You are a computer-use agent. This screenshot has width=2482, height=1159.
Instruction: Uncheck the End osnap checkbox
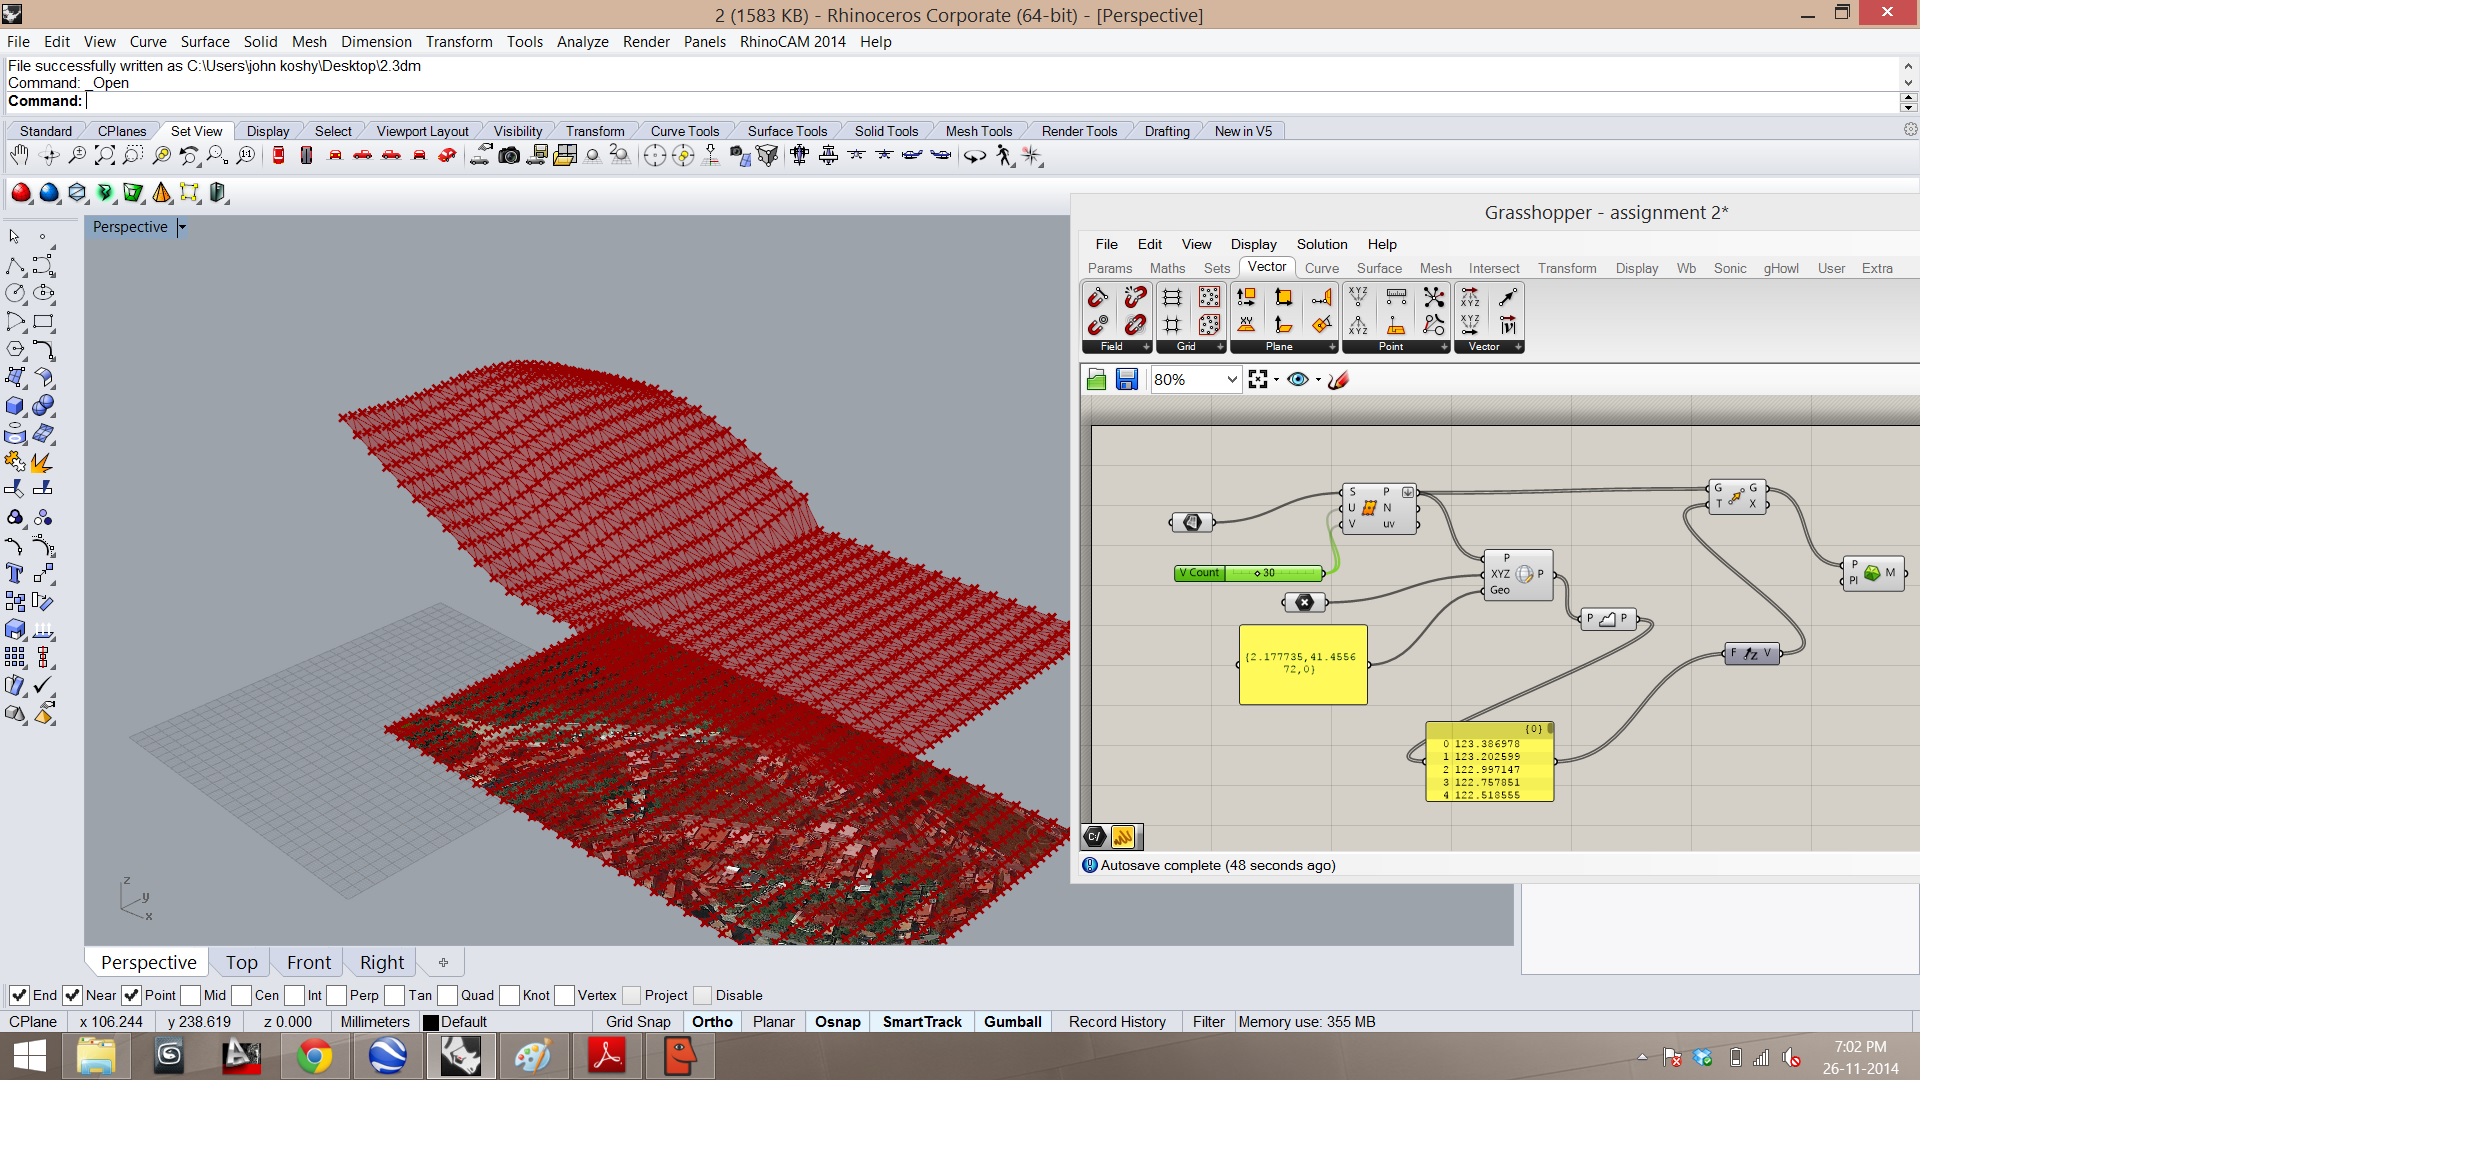coord(19,995)
